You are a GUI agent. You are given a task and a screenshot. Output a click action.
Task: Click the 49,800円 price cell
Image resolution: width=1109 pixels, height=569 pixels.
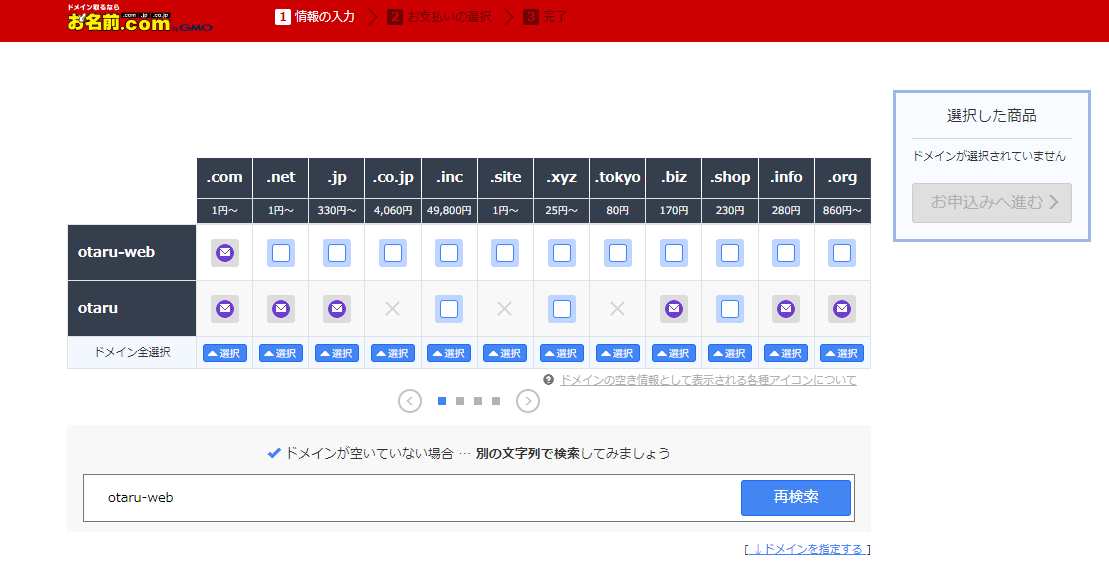tap(449, 211)
